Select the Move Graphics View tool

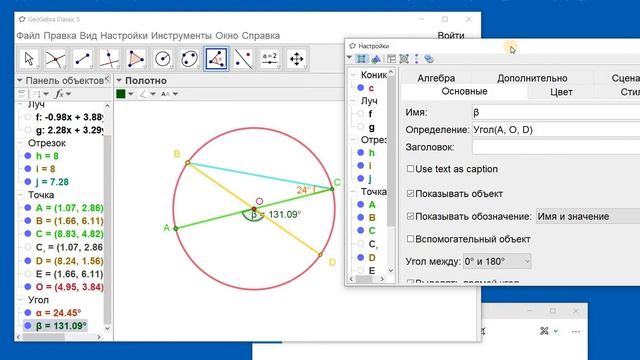pos(297,59)
